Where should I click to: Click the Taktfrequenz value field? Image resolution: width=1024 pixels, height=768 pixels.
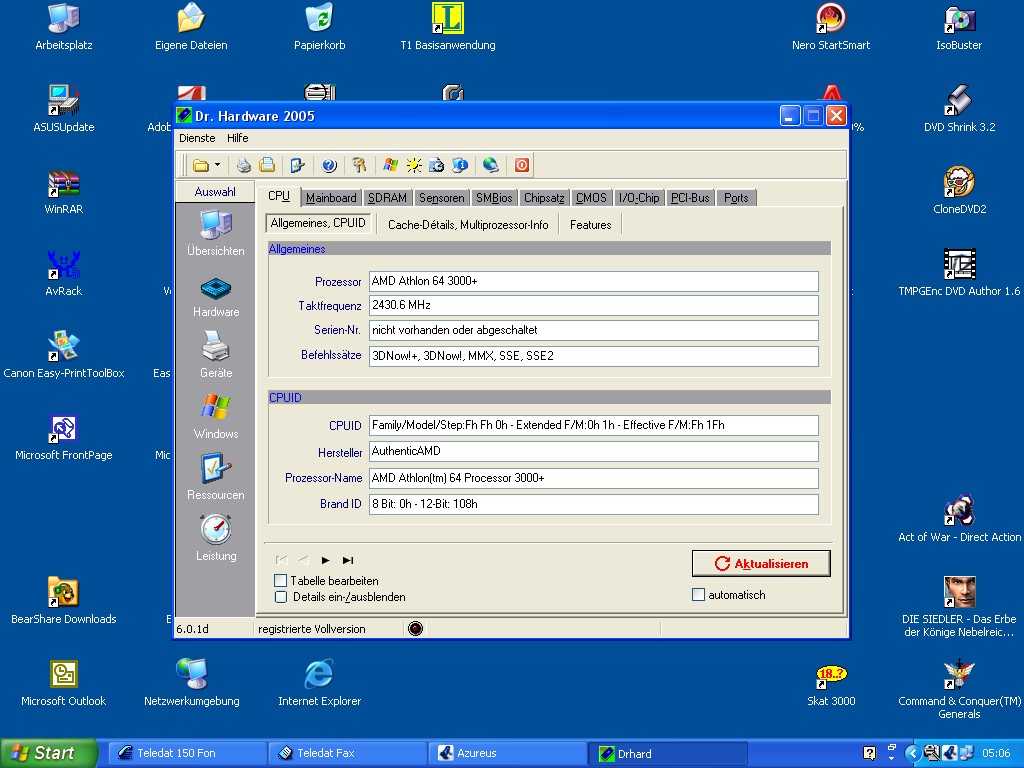(x=594, y=305)
